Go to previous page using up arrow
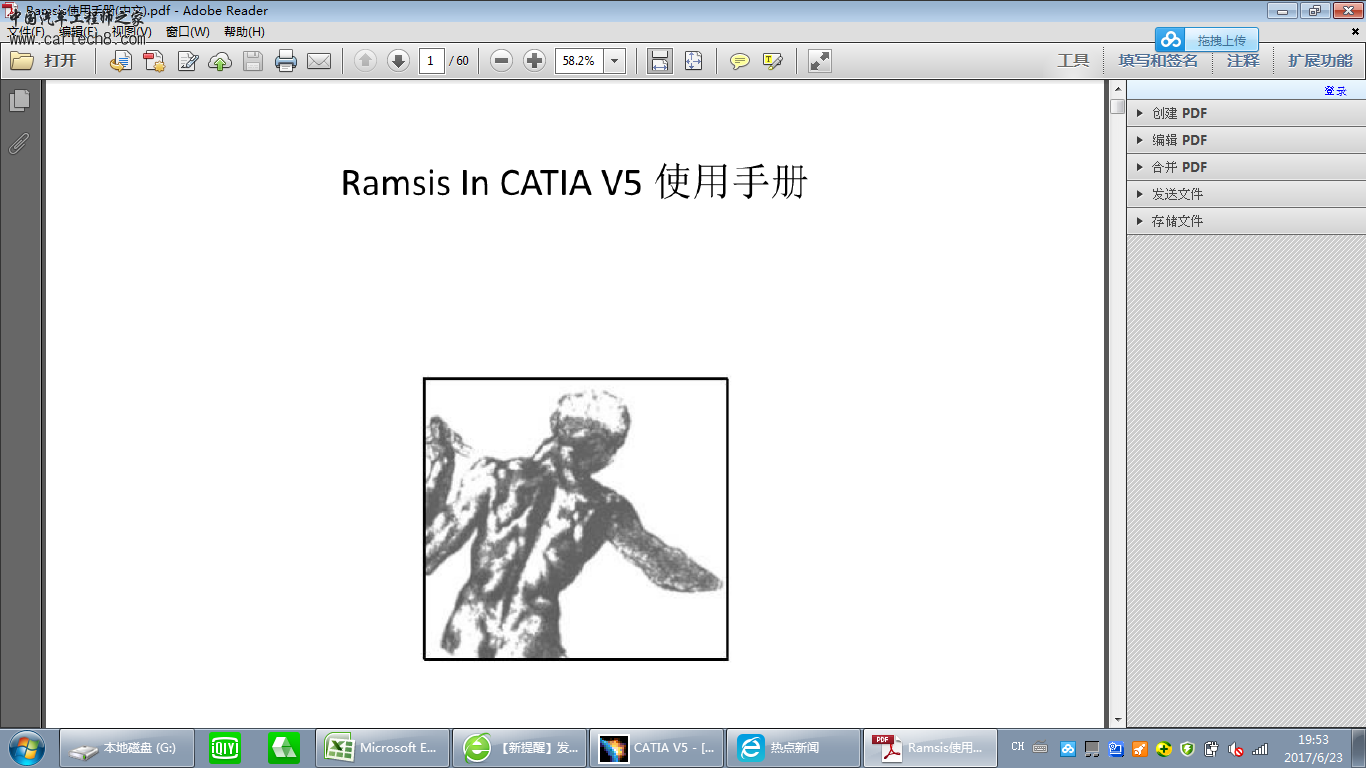The image size is (1366, 768). coord(365,61)
